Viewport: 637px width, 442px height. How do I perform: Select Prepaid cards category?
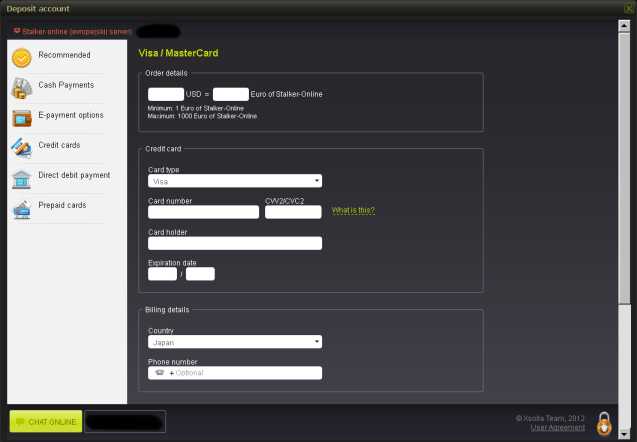pyautogui.click(x=62, y=205)
